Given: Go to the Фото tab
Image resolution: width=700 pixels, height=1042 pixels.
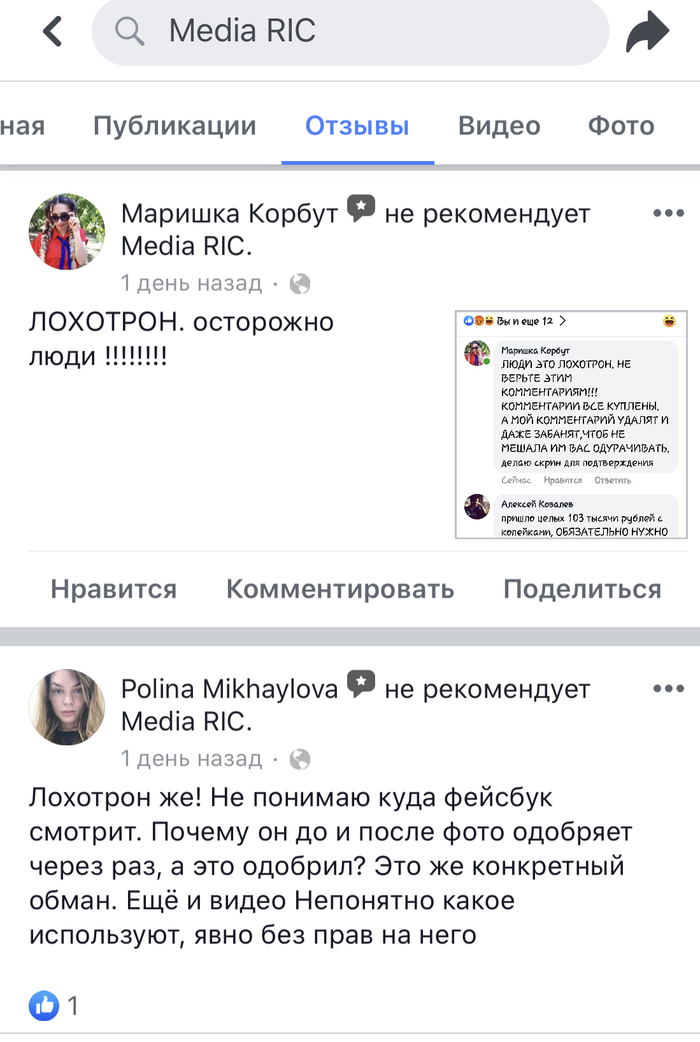Looking at the screenshot, I should pyautogui.click(x=621, y=126).
